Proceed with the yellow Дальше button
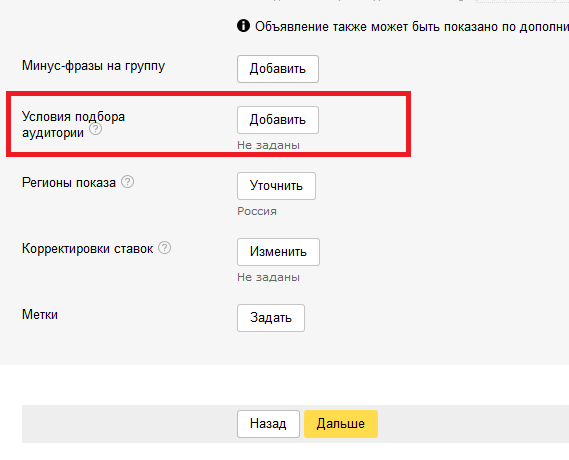This screenshot has width=569, height=460. (x=341, y=424)
